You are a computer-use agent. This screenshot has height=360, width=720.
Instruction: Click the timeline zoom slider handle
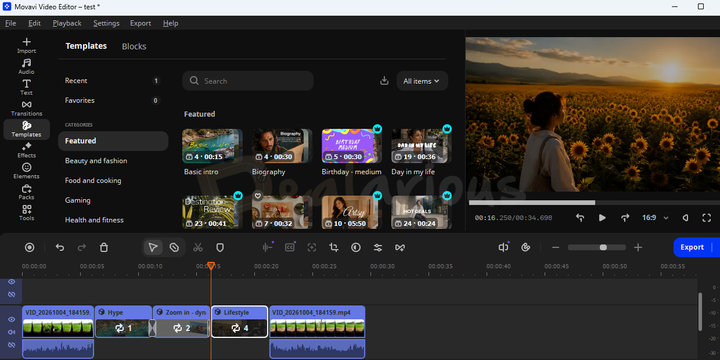pyautogui.click(x=603, y=248)
